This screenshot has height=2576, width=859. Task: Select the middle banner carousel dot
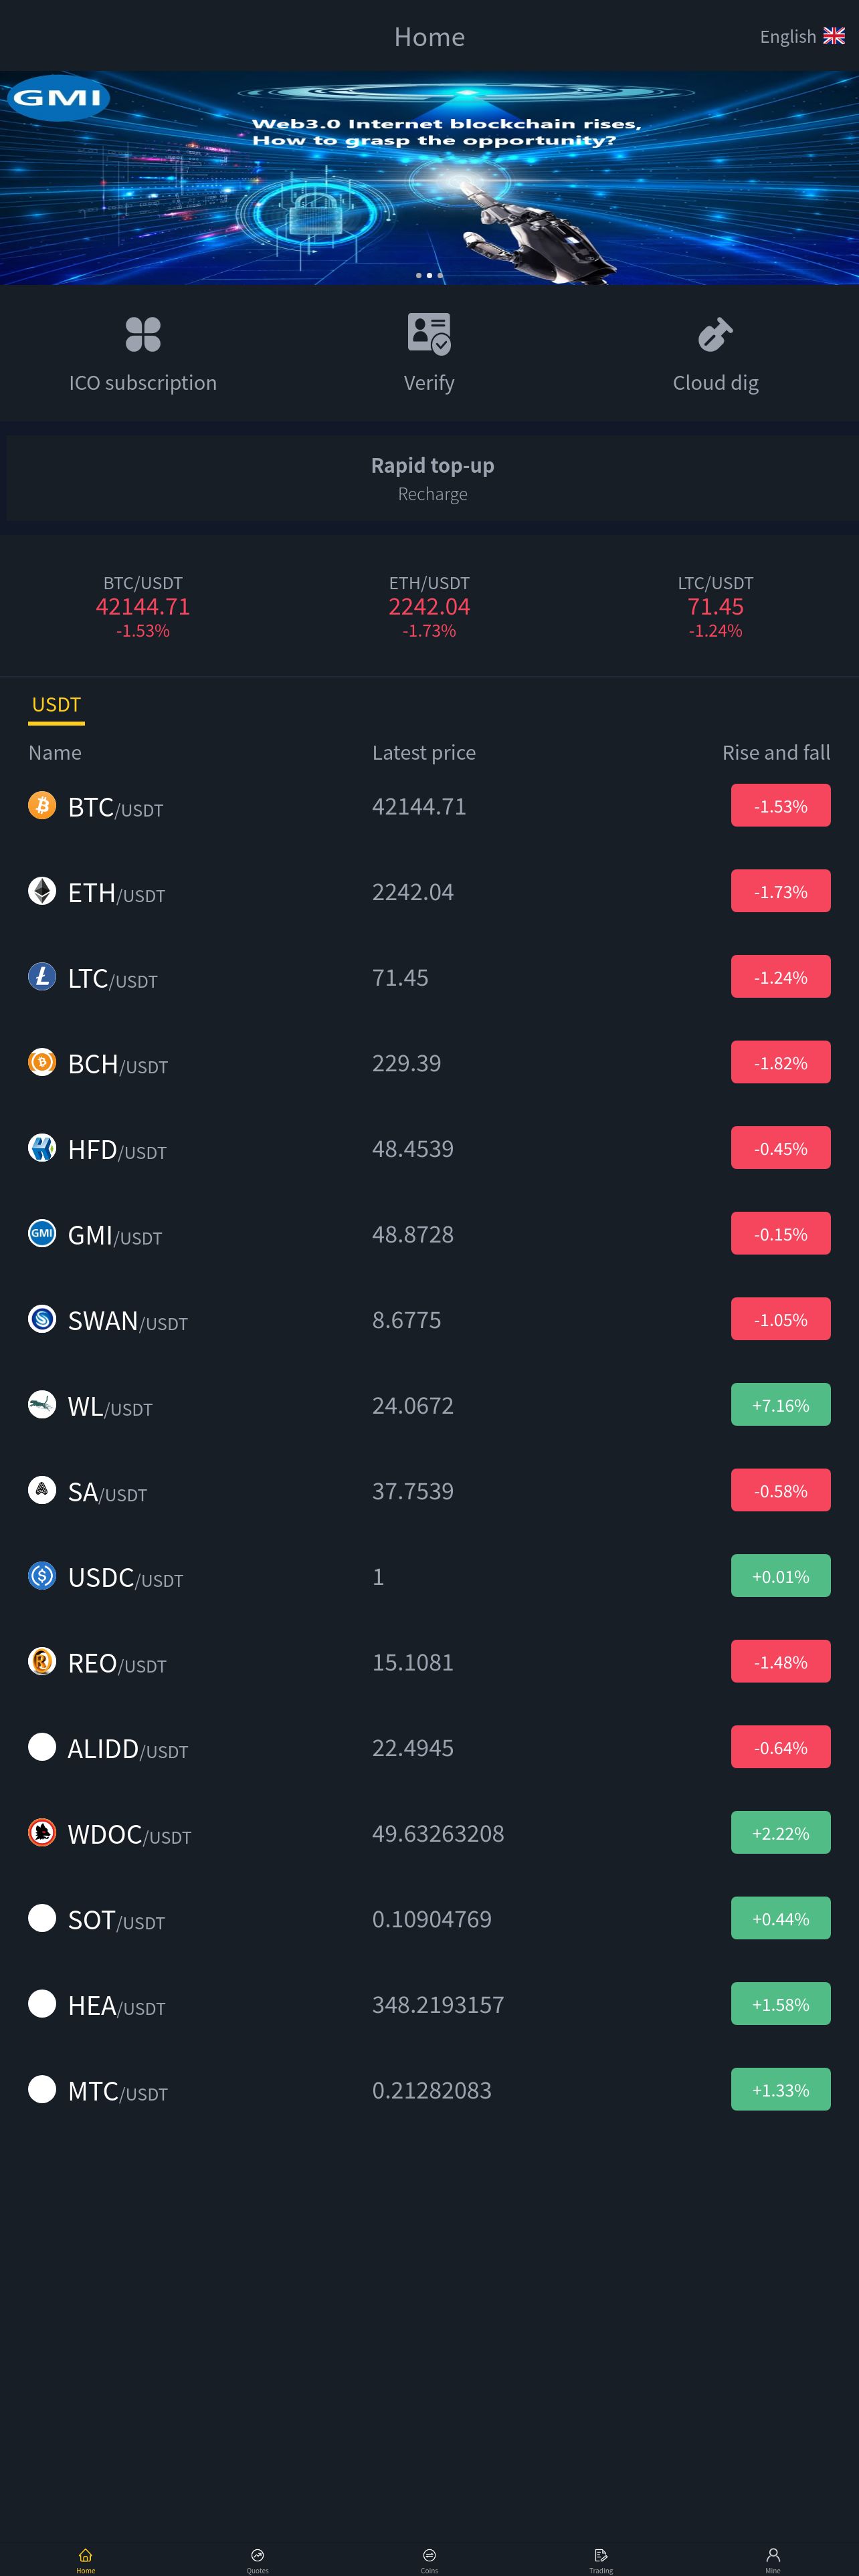click(x=429, y=275)
